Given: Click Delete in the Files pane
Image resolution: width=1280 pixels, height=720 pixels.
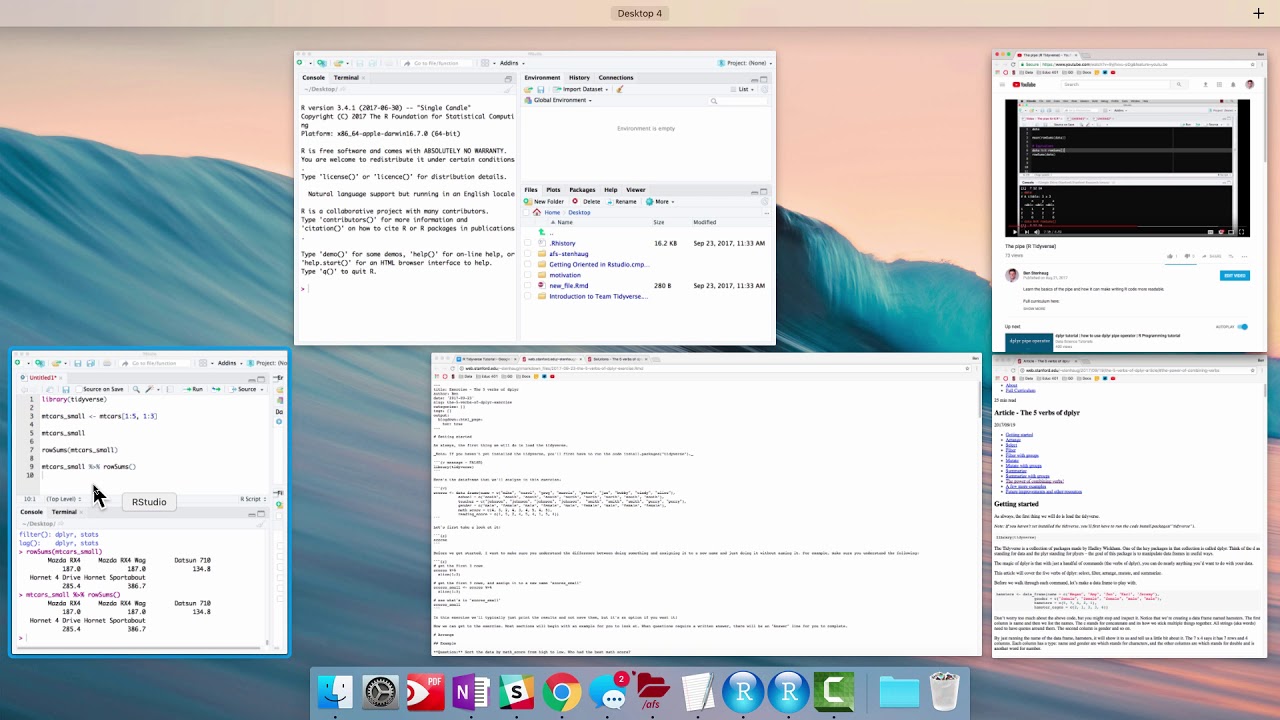Looking at the screenshot, I should 586,201.
